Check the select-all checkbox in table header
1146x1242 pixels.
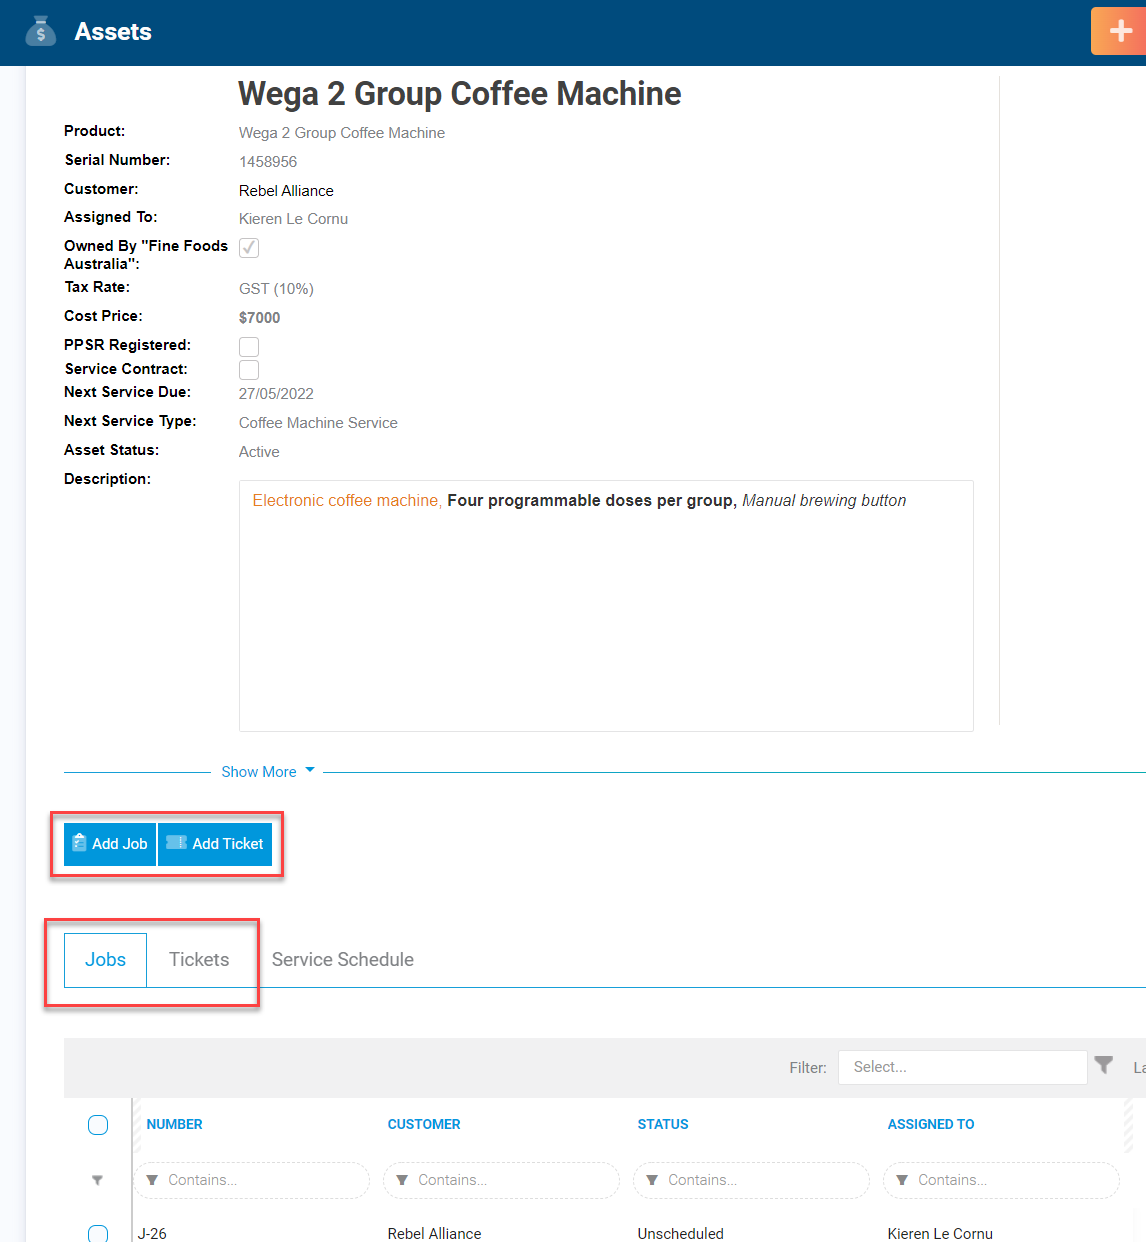tap(98, 1125)
